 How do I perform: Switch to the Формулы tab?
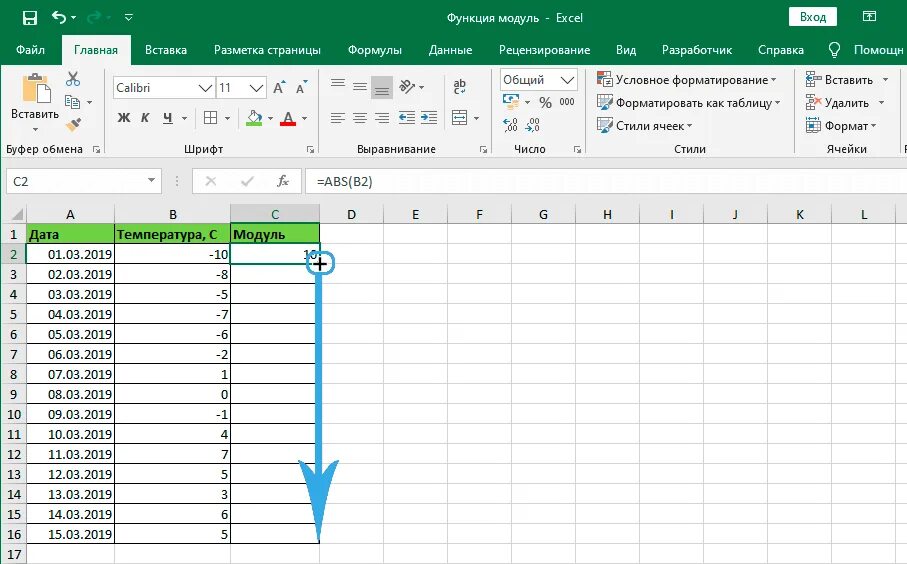coord(375,50)
